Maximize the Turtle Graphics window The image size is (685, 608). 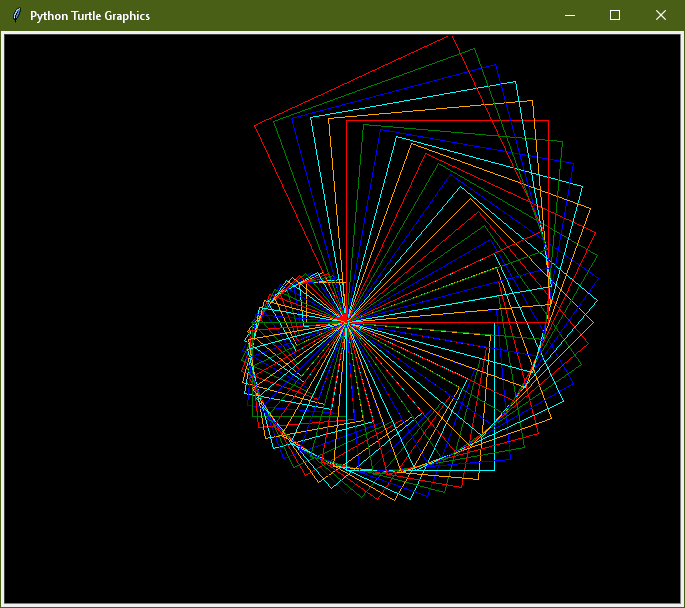coord(615,15)
